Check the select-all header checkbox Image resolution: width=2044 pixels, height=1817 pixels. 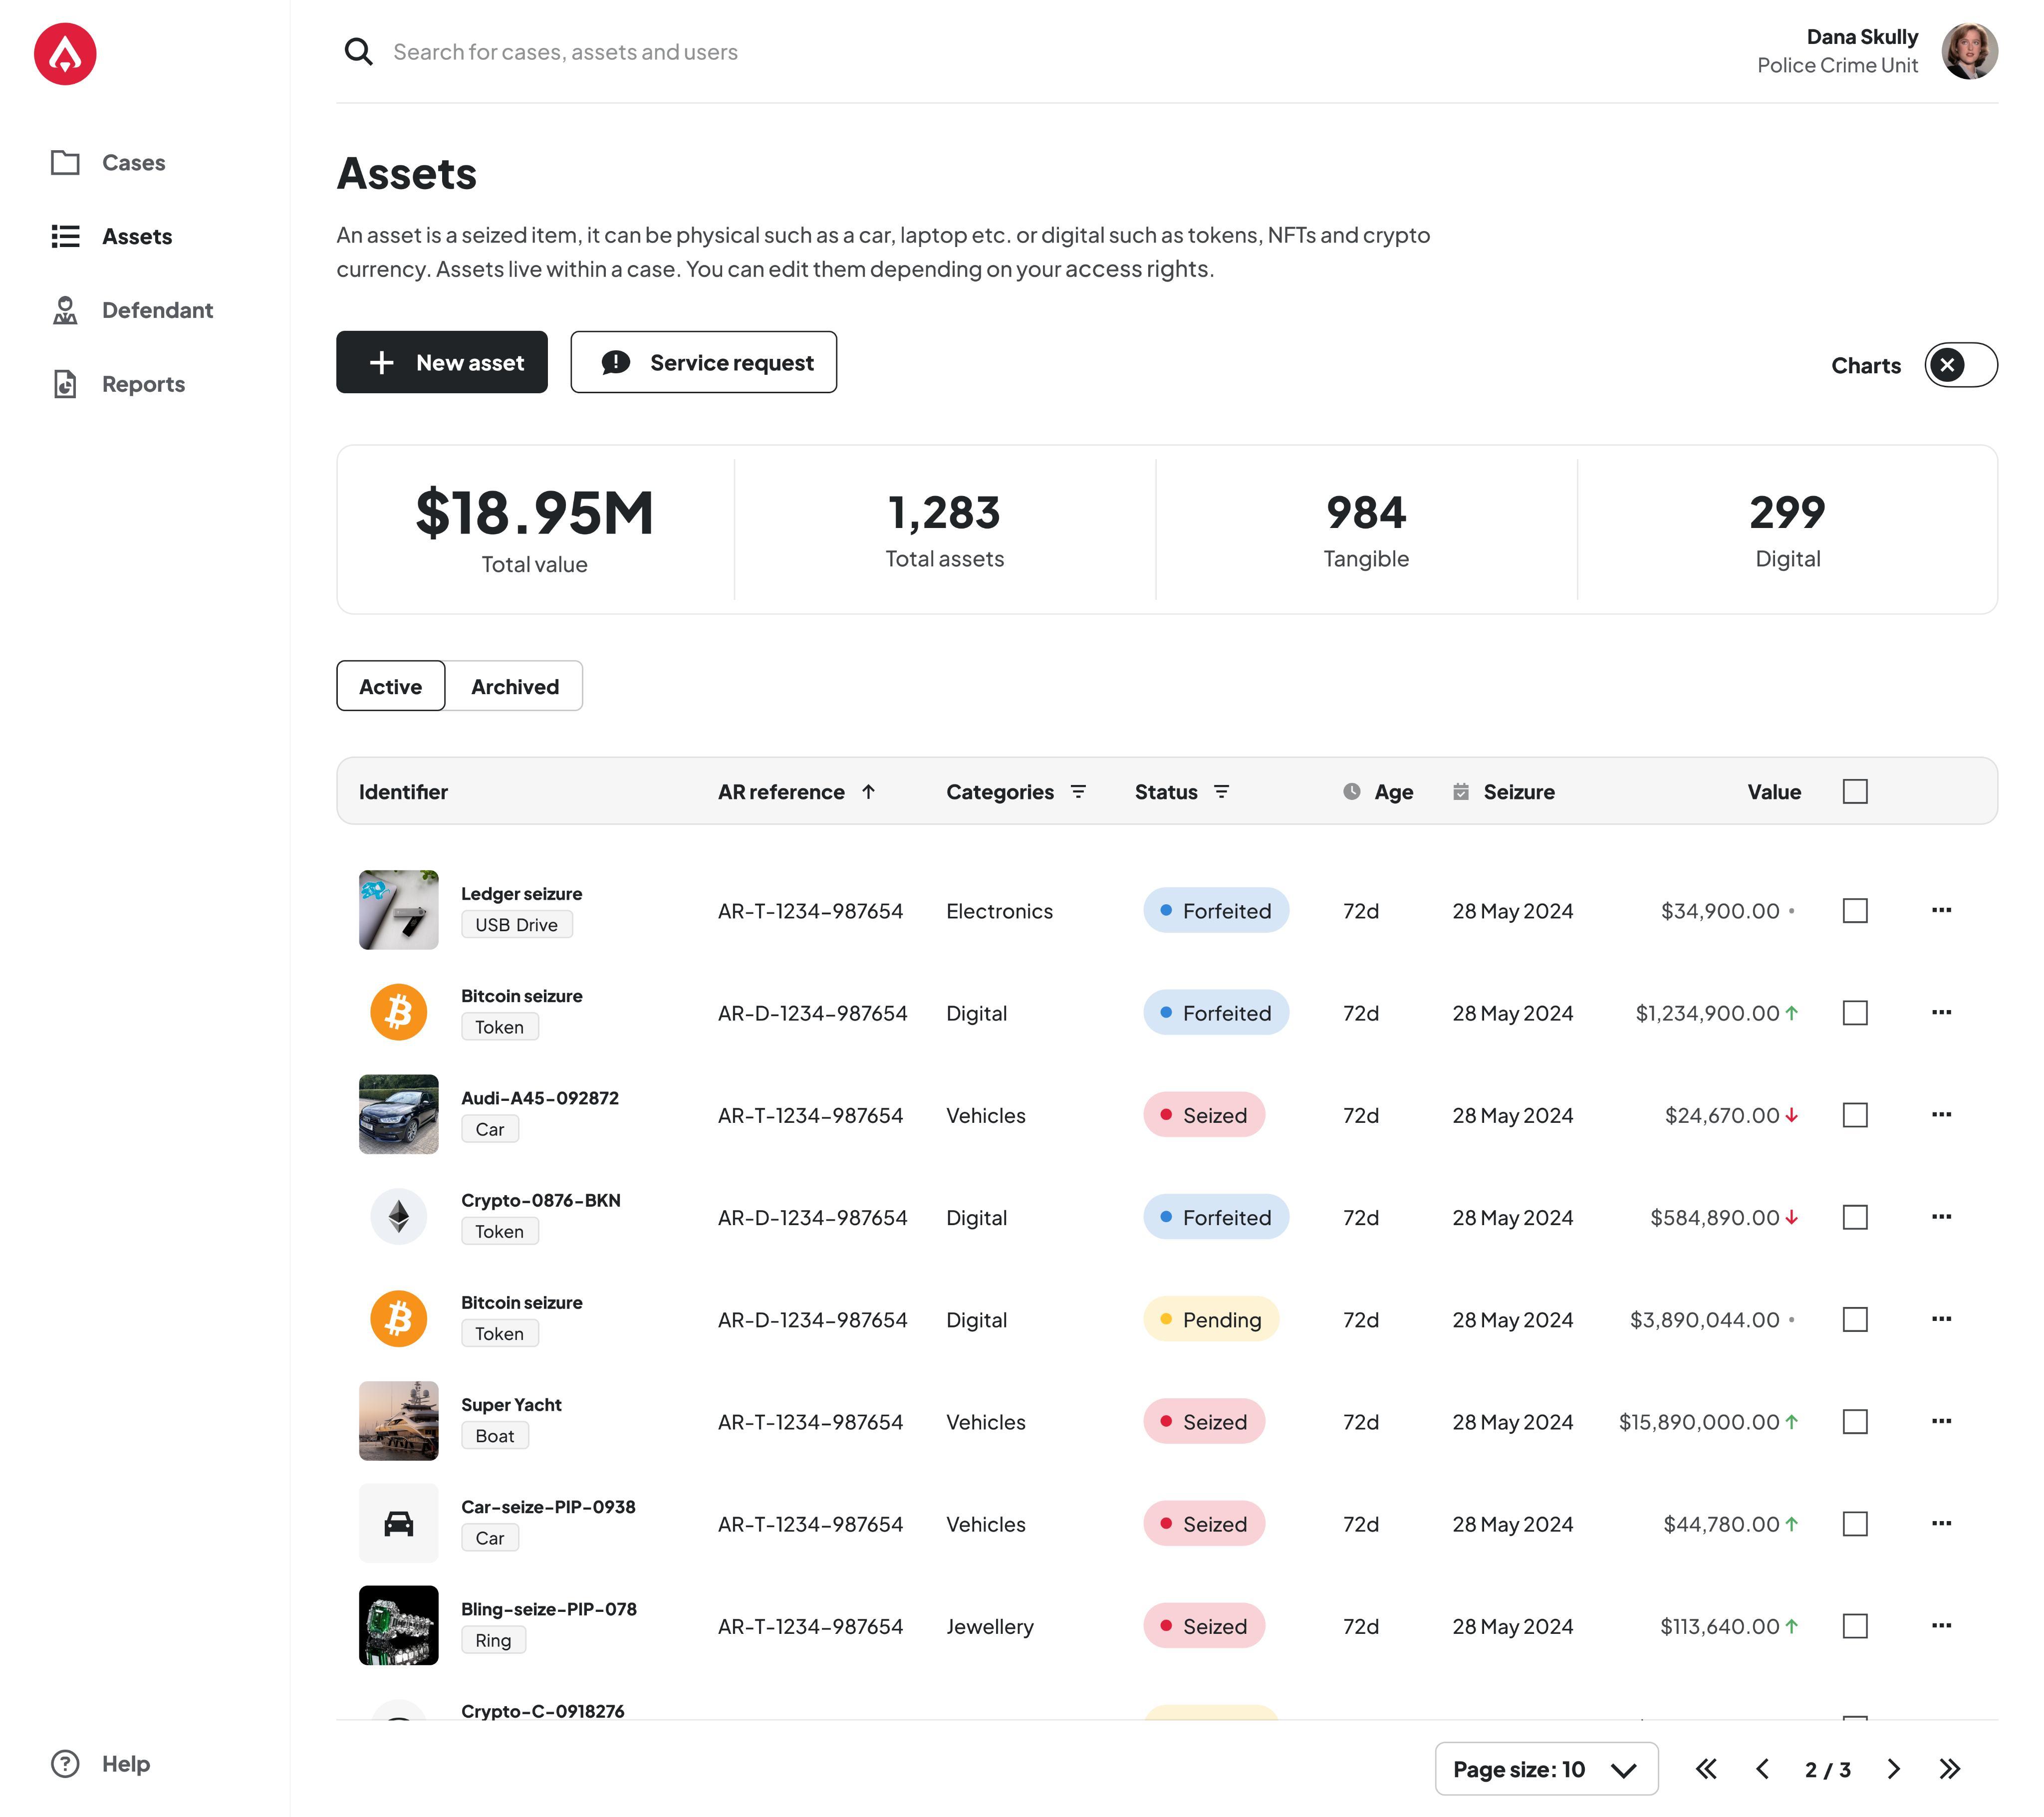[x=1855, y=792]
